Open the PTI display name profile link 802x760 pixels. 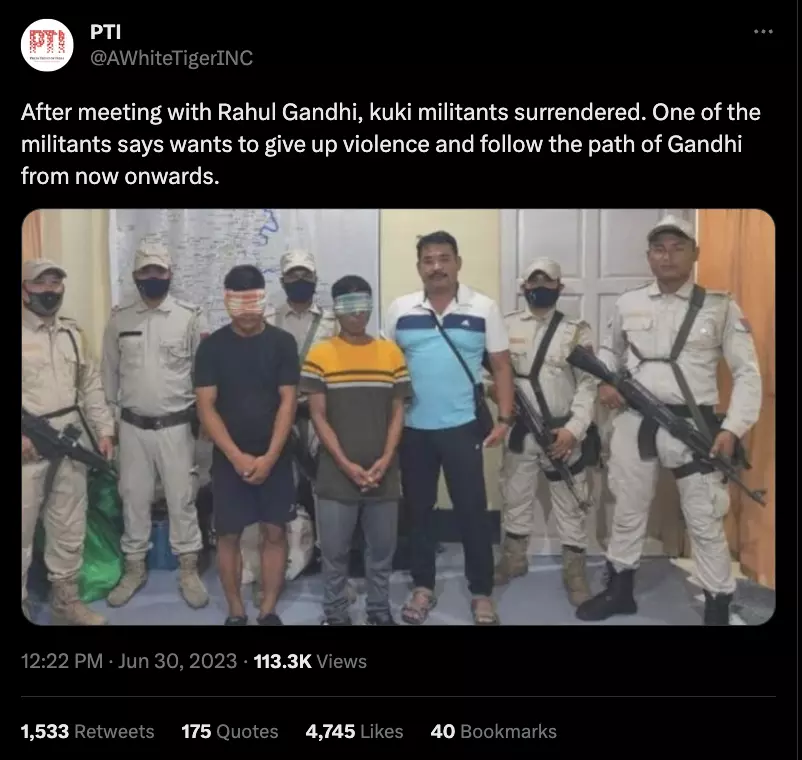point(105,32)
